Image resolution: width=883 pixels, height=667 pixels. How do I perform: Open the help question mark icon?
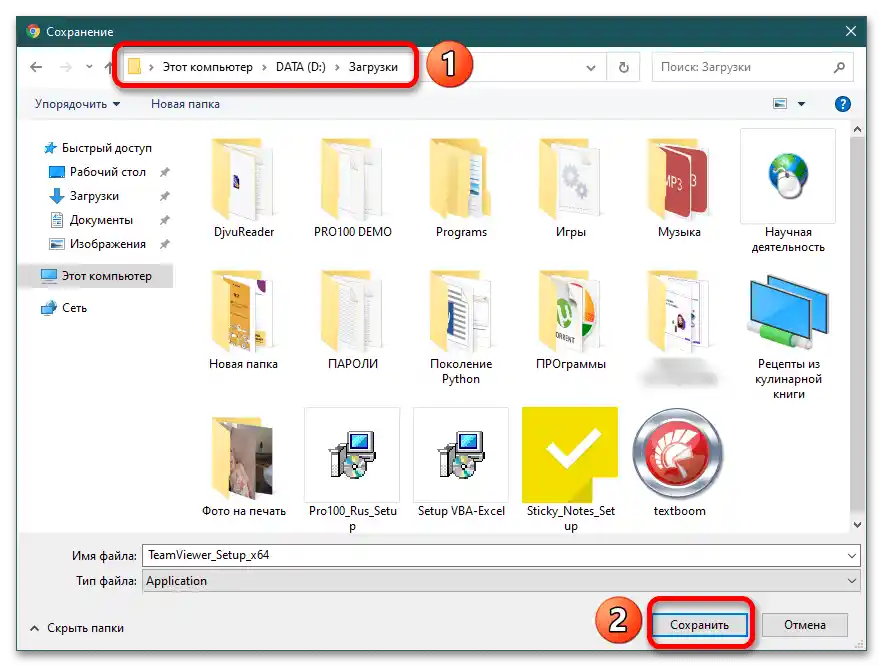pyautogui.click(x=842, y=104)
